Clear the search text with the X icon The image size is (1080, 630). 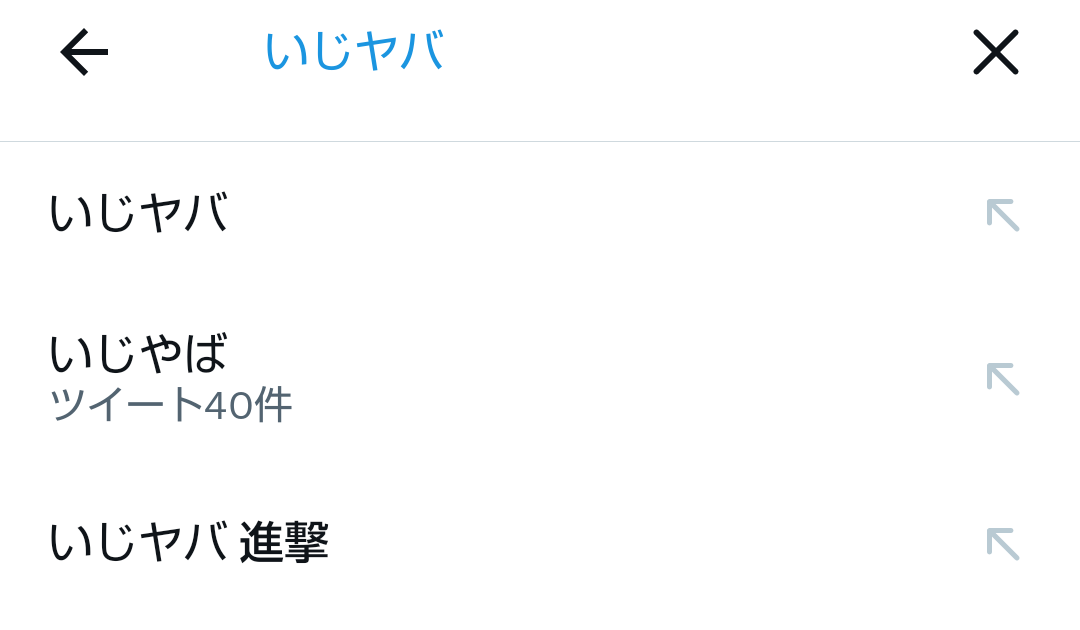click(x=995, y=52)
